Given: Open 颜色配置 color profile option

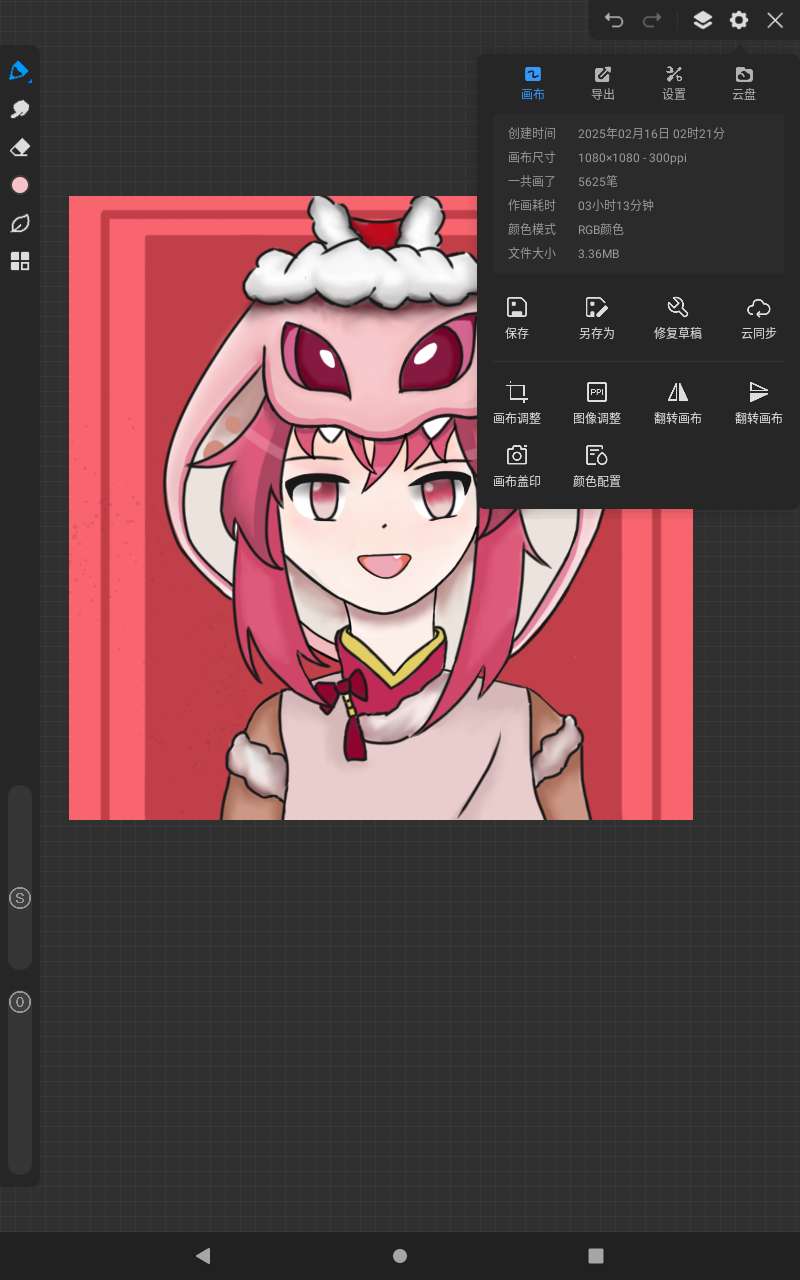Looking at the screenshot, I should click(x=596, y=466).
